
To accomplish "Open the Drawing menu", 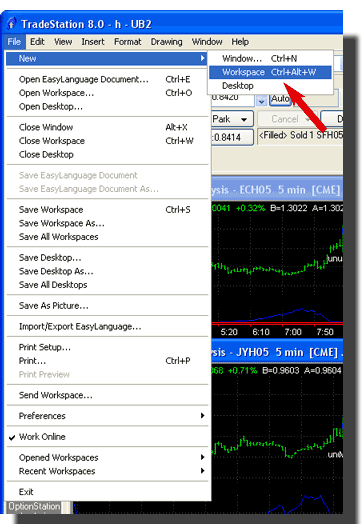I will 166,42.
